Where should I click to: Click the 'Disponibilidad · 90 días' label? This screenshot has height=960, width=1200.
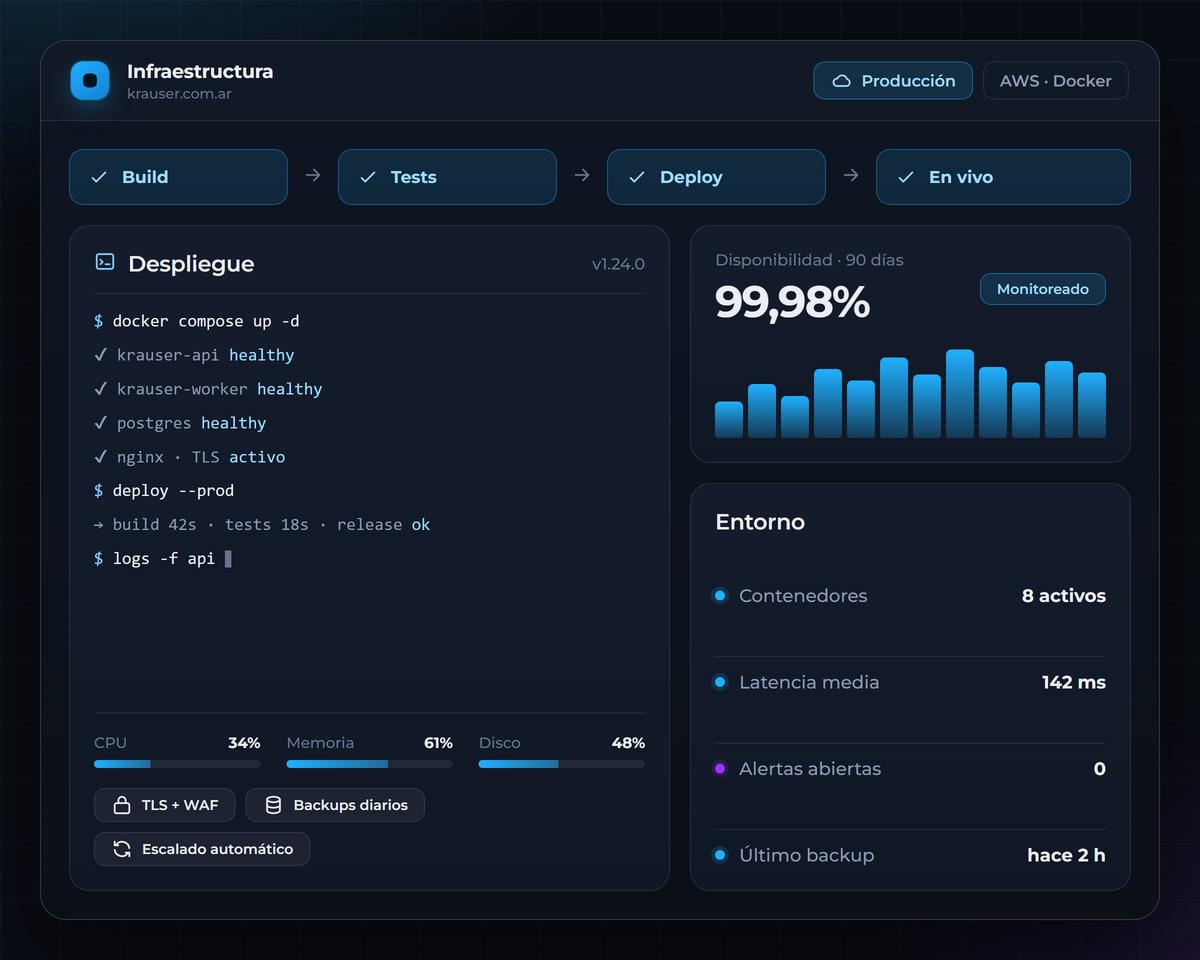click(809, 260)
